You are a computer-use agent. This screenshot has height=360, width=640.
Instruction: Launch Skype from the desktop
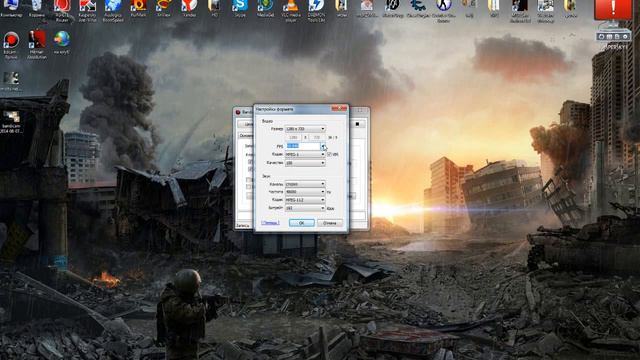(x=240, y=8)
